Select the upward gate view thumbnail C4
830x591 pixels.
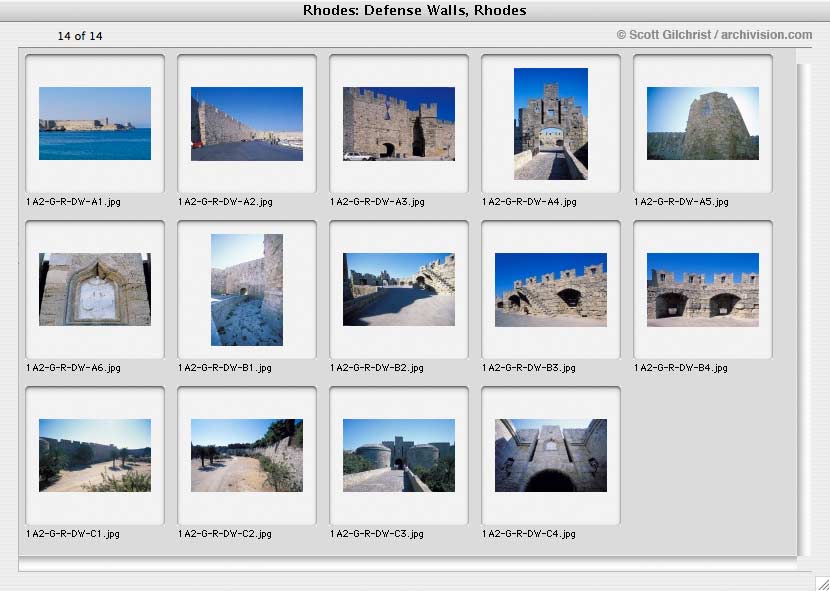pyautogui.click(x=551, y=455)
